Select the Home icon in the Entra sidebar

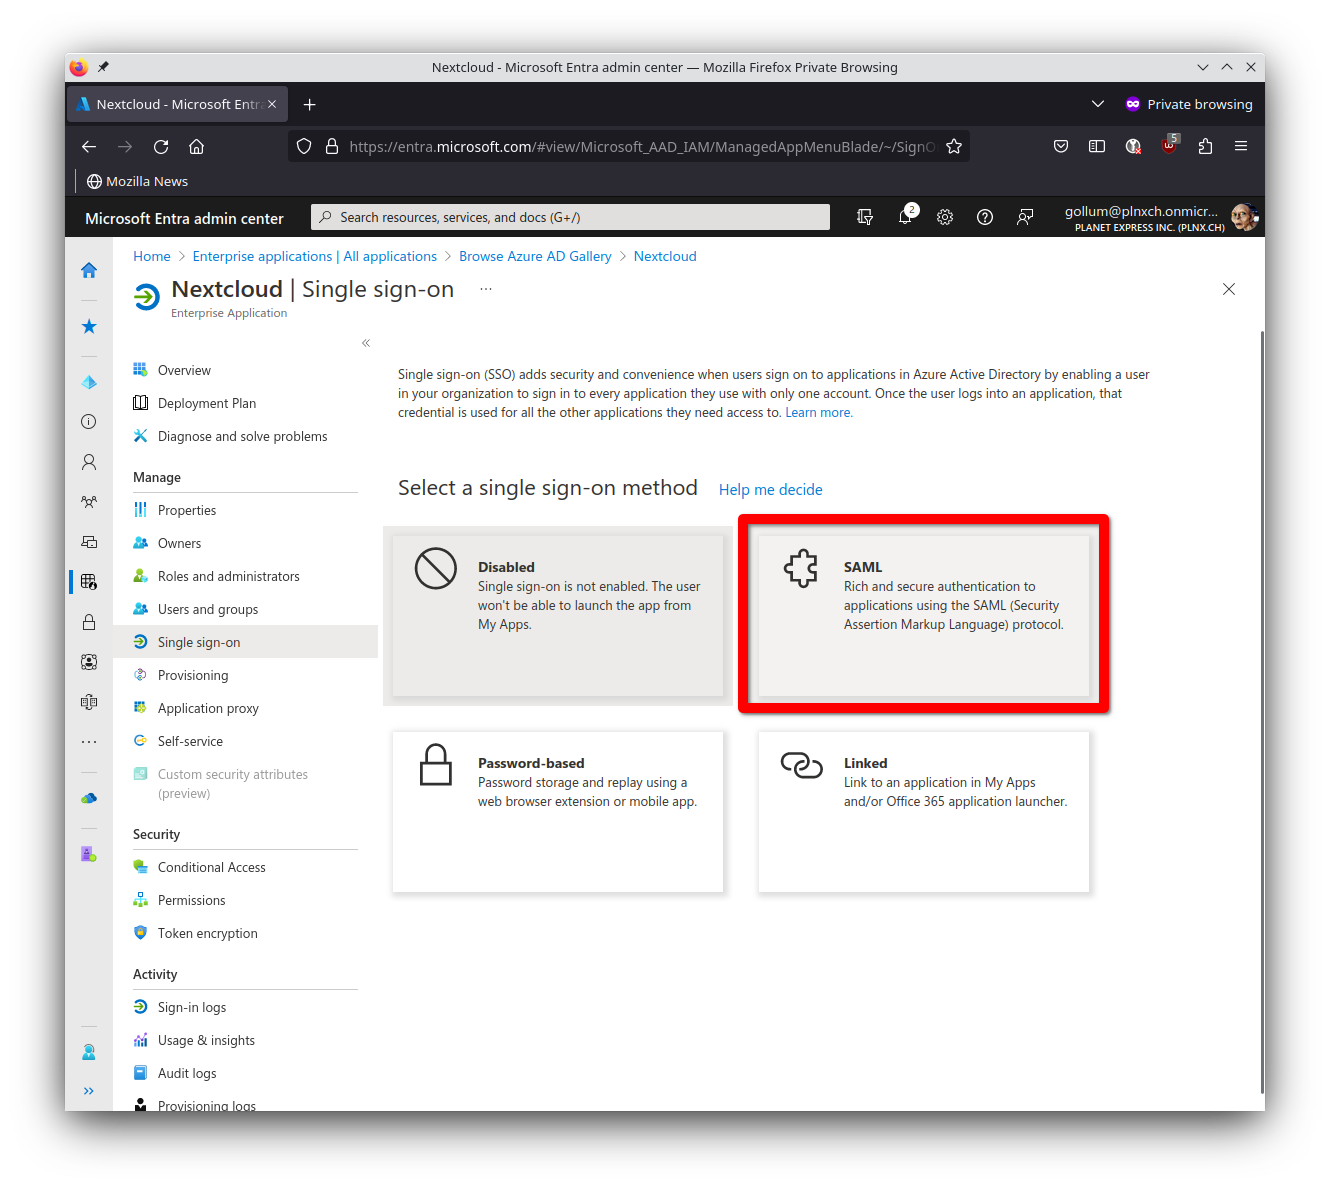[88, 270]
